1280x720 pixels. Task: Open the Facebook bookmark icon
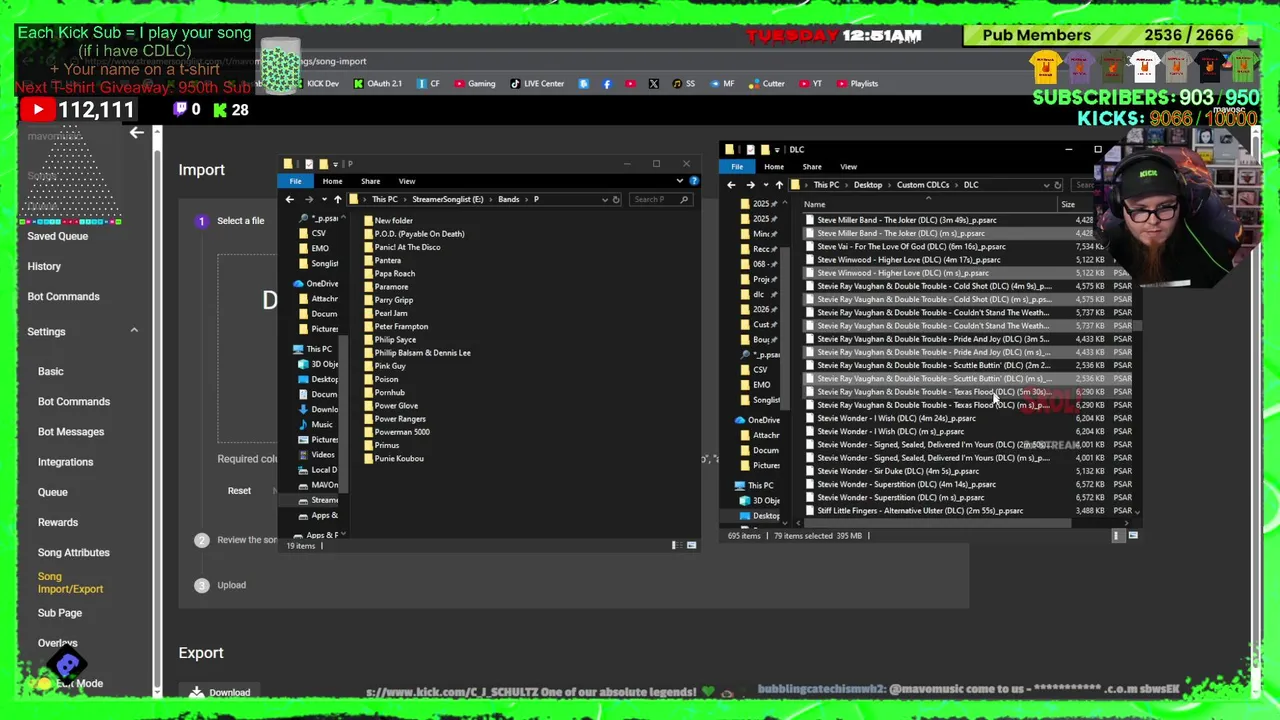(607, 84)
